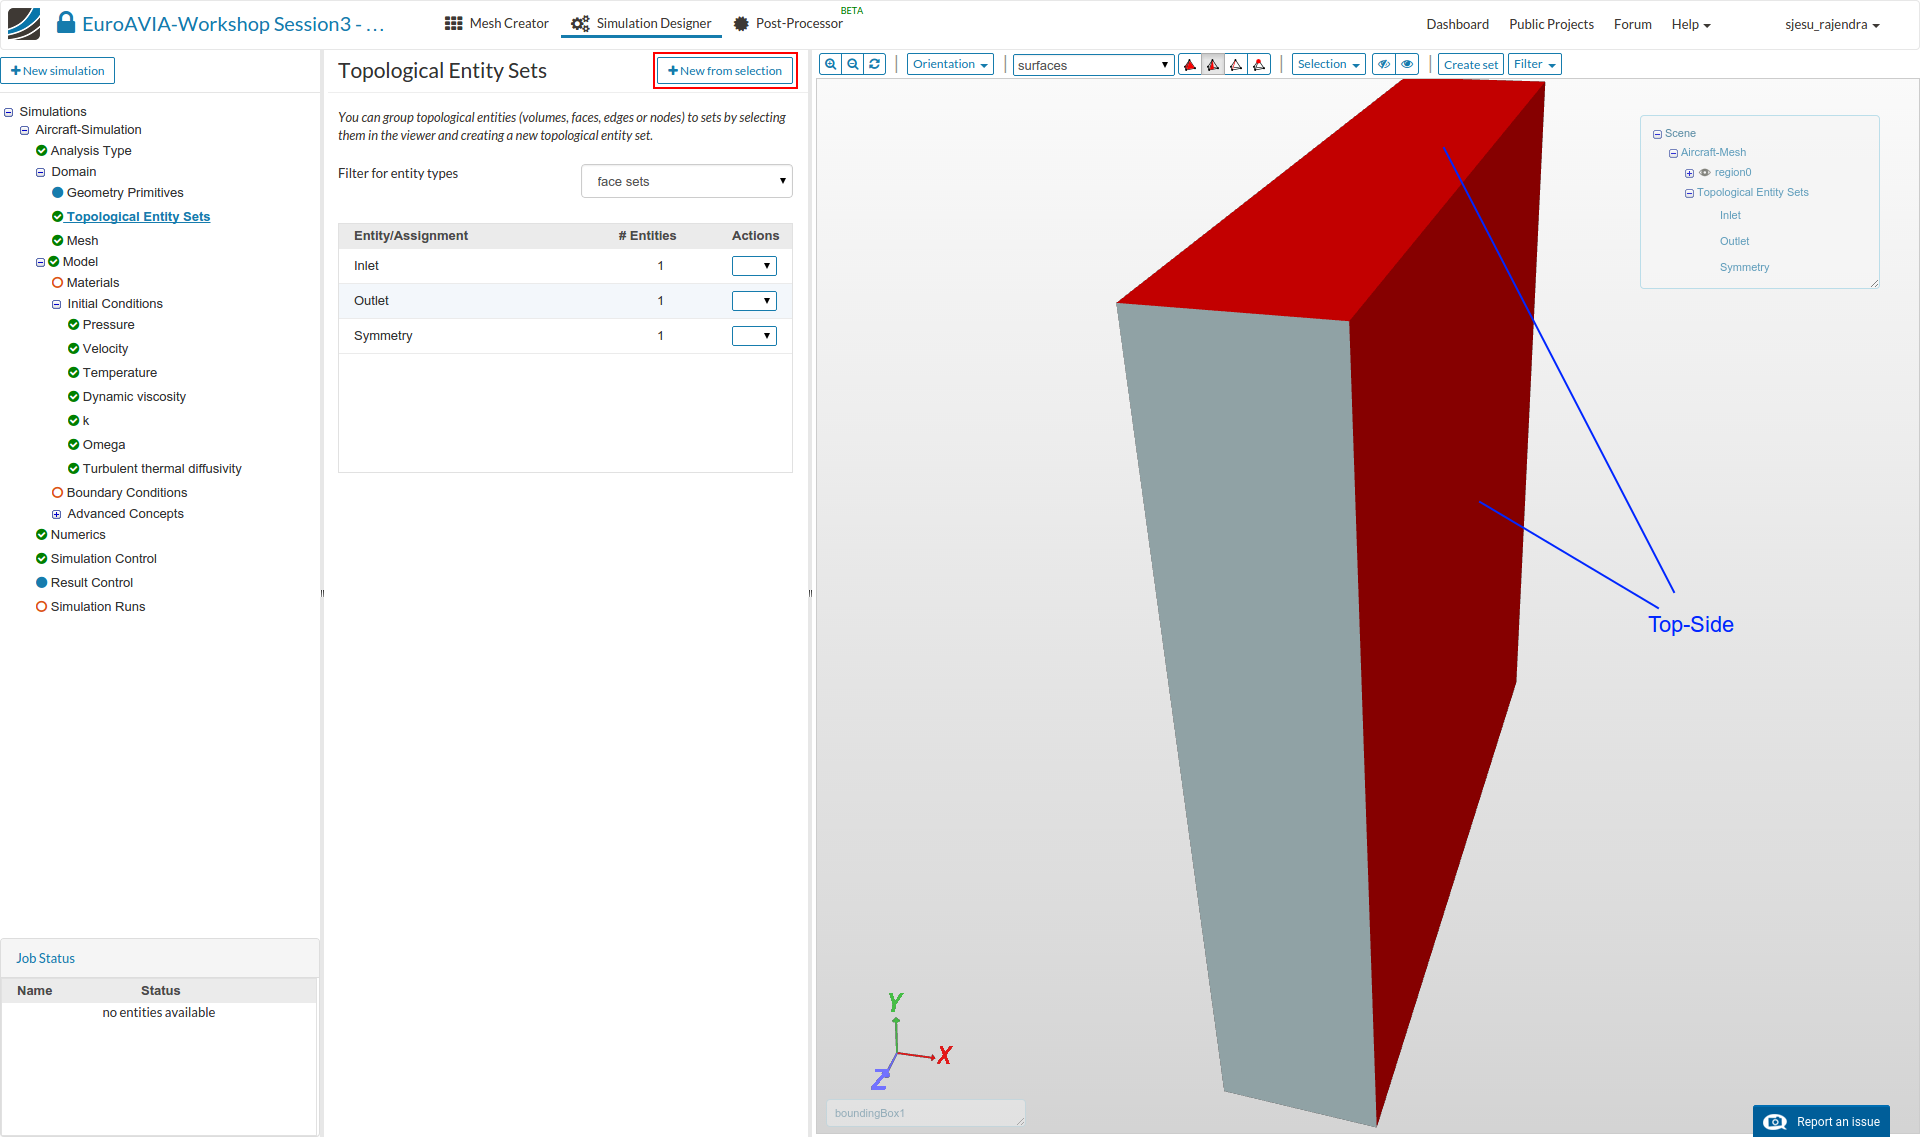Click the zoom in magnifier icon

[x=830, y=64]
